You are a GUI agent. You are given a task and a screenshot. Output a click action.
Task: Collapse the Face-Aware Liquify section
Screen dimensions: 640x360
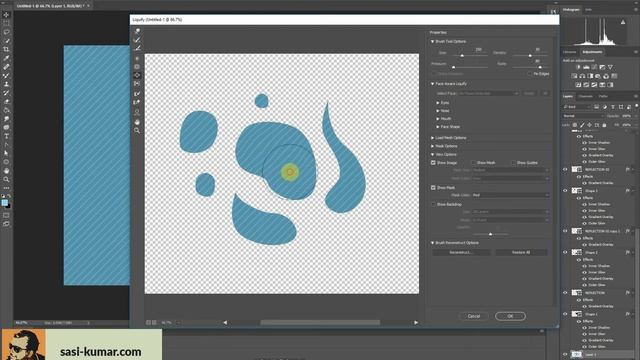[432, 84]
